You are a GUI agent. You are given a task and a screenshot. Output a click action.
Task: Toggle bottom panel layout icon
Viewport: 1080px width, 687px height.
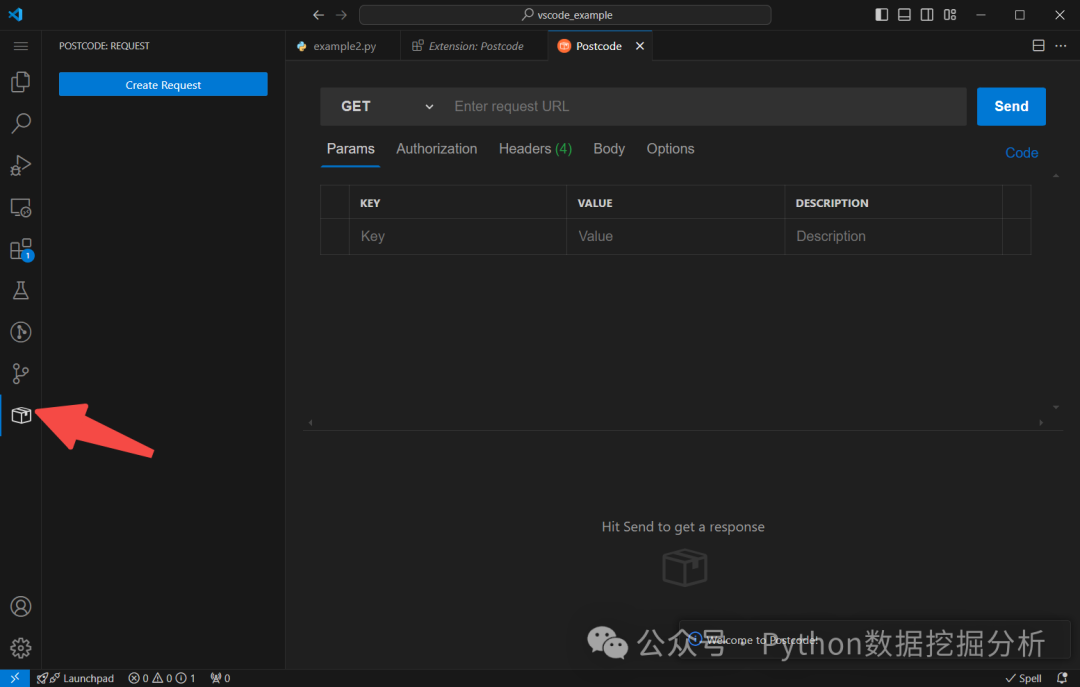[x=904, y=14]
